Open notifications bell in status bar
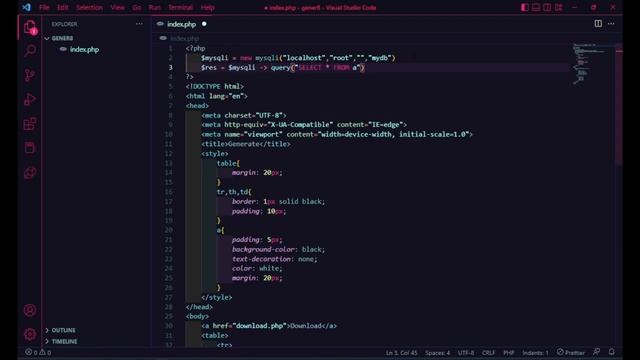Viewport: 640px width, 360px height. point(611,352)
